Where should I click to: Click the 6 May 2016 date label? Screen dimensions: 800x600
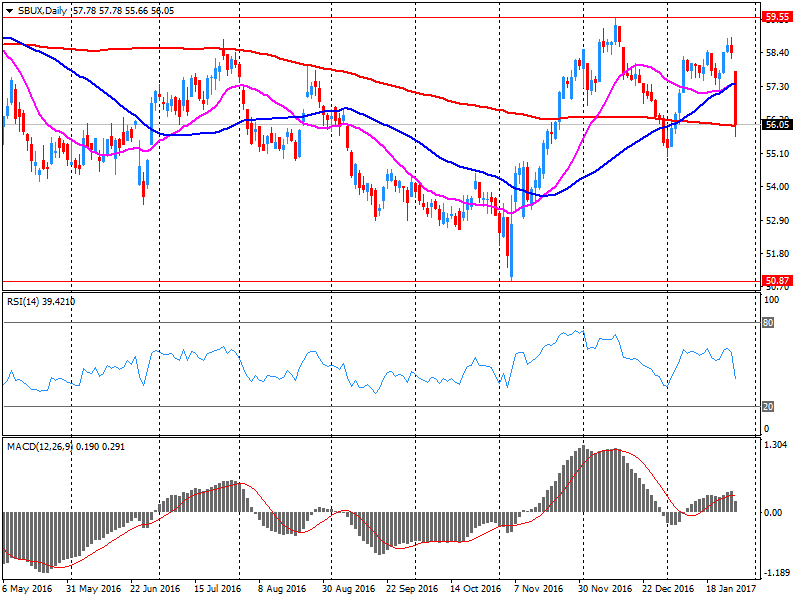pyautogui.click(x=28, y=590)
